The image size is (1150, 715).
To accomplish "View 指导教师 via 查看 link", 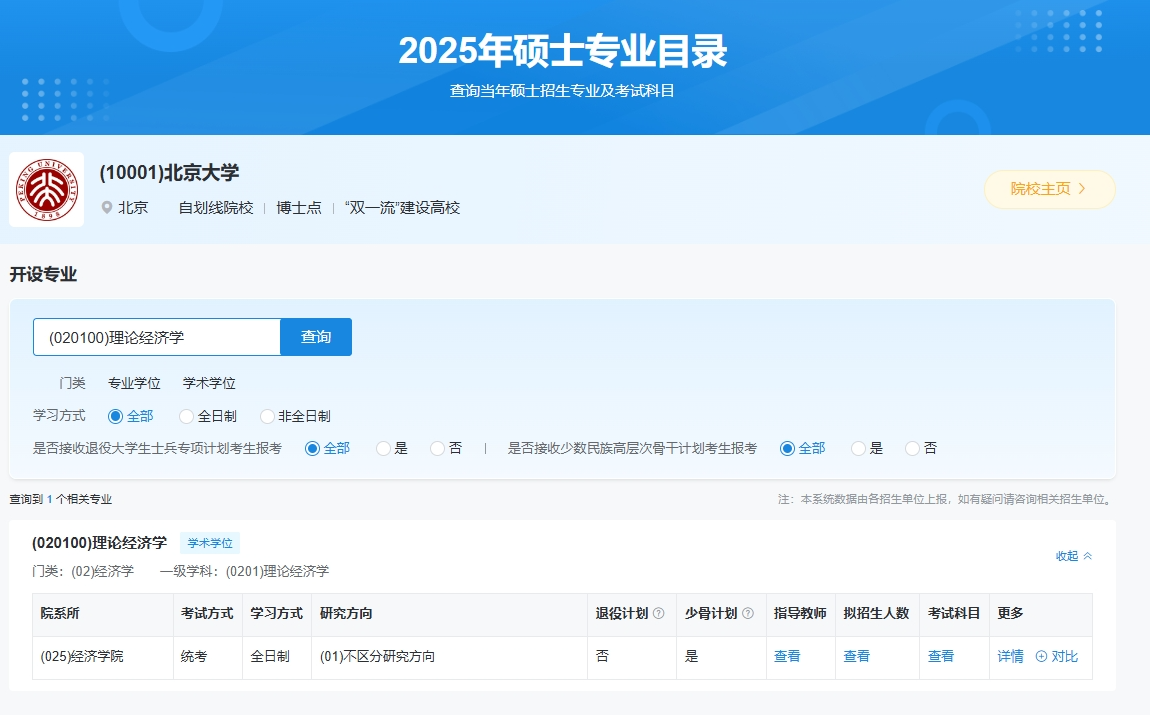I will pos(787,657).
